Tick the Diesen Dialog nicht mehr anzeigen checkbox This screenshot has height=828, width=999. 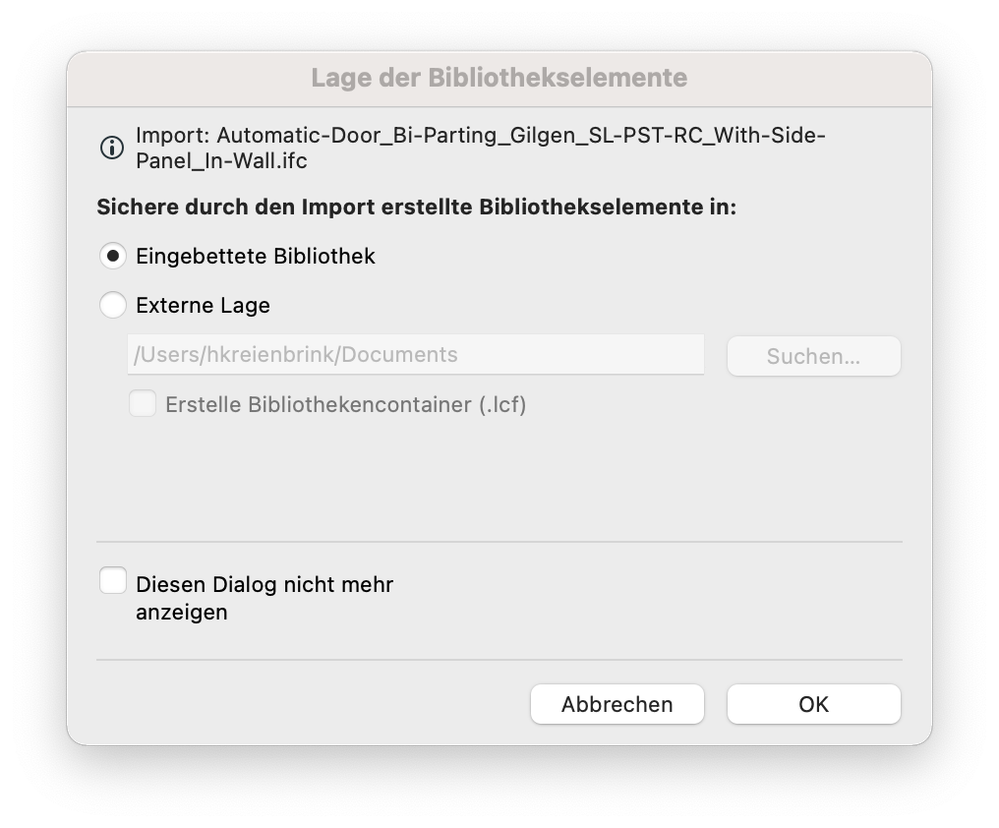(x=113, y=581)
